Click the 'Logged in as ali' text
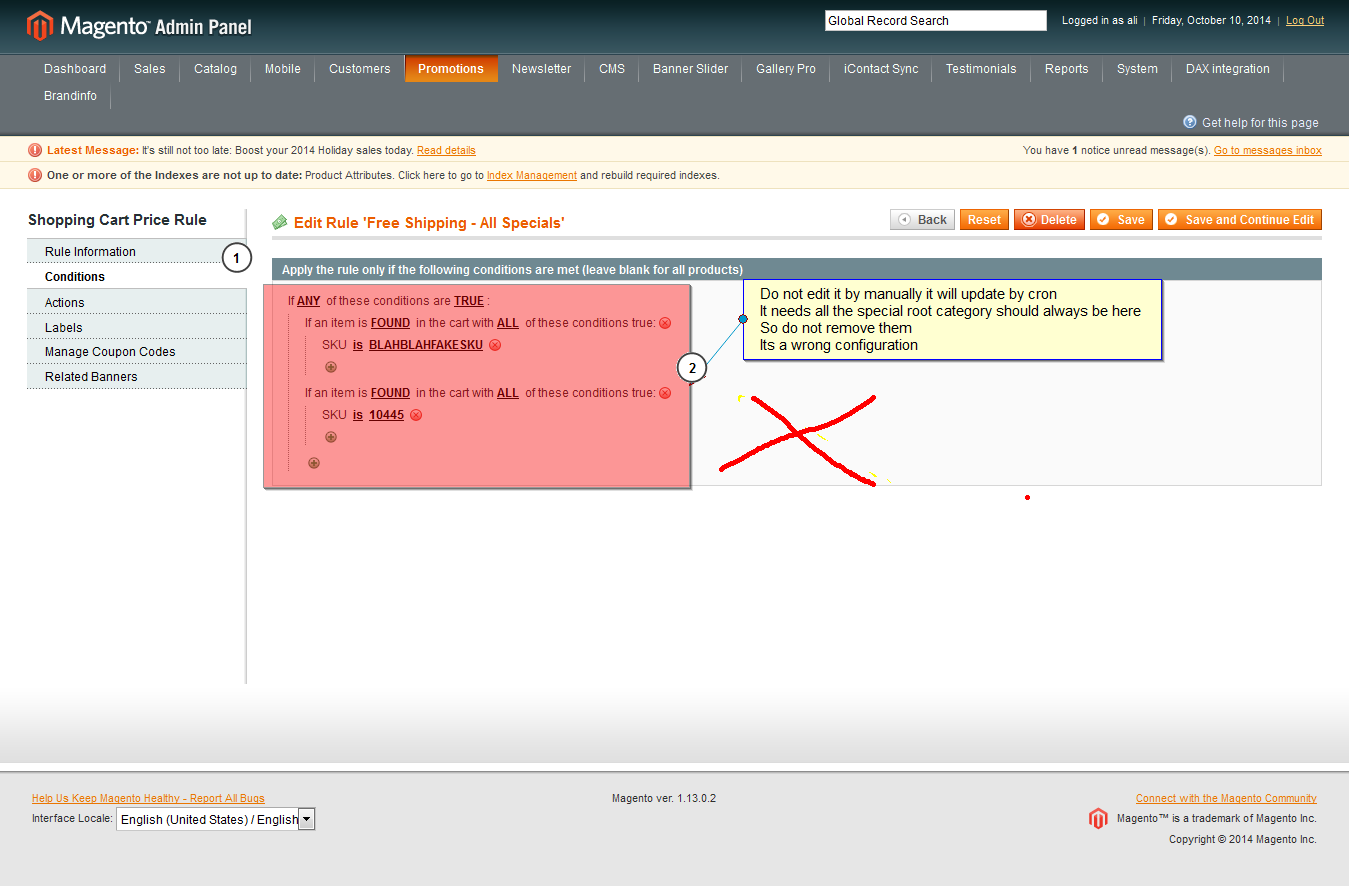 (x=1100, y=20)
